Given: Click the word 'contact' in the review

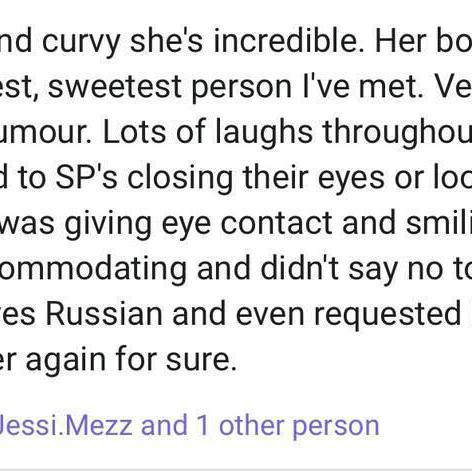Looking at the screenshot, I should 277,224.
